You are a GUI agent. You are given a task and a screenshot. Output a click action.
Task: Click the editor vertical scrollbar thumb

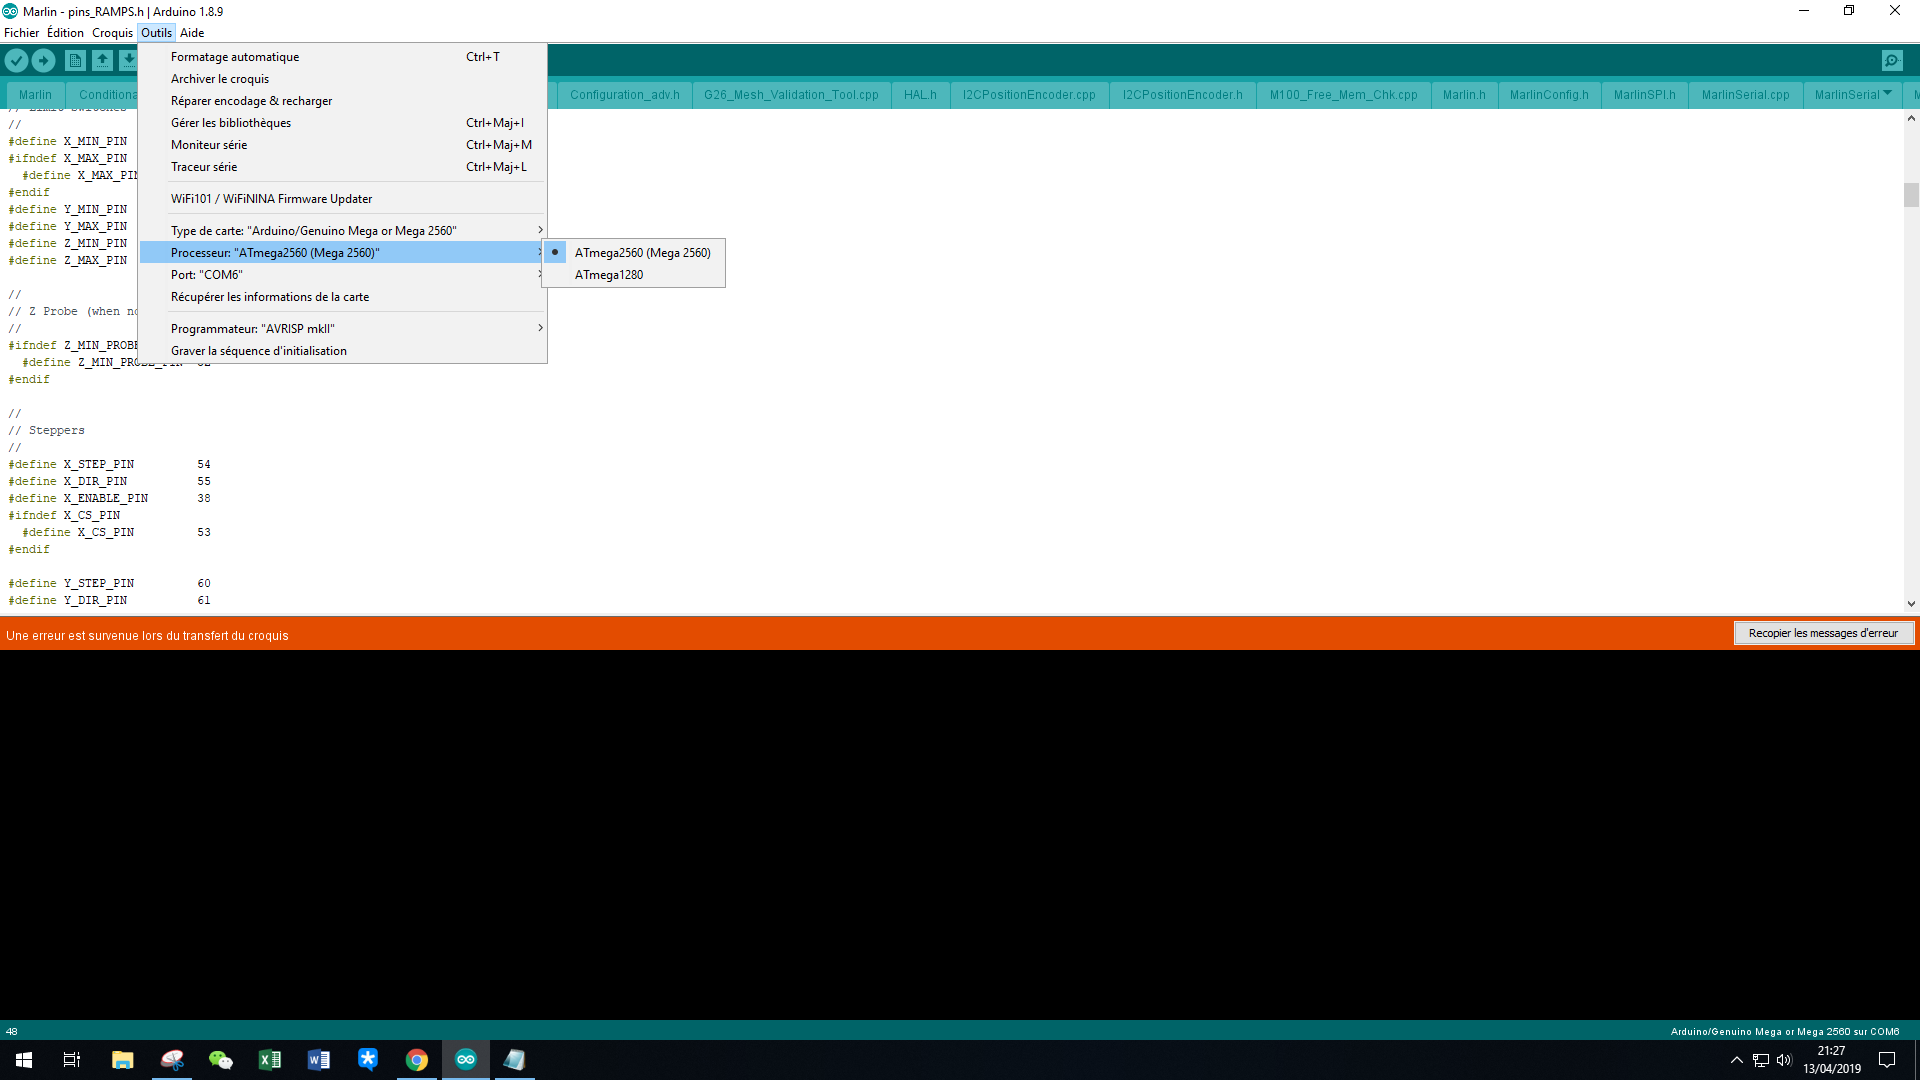pos(1911,194)
